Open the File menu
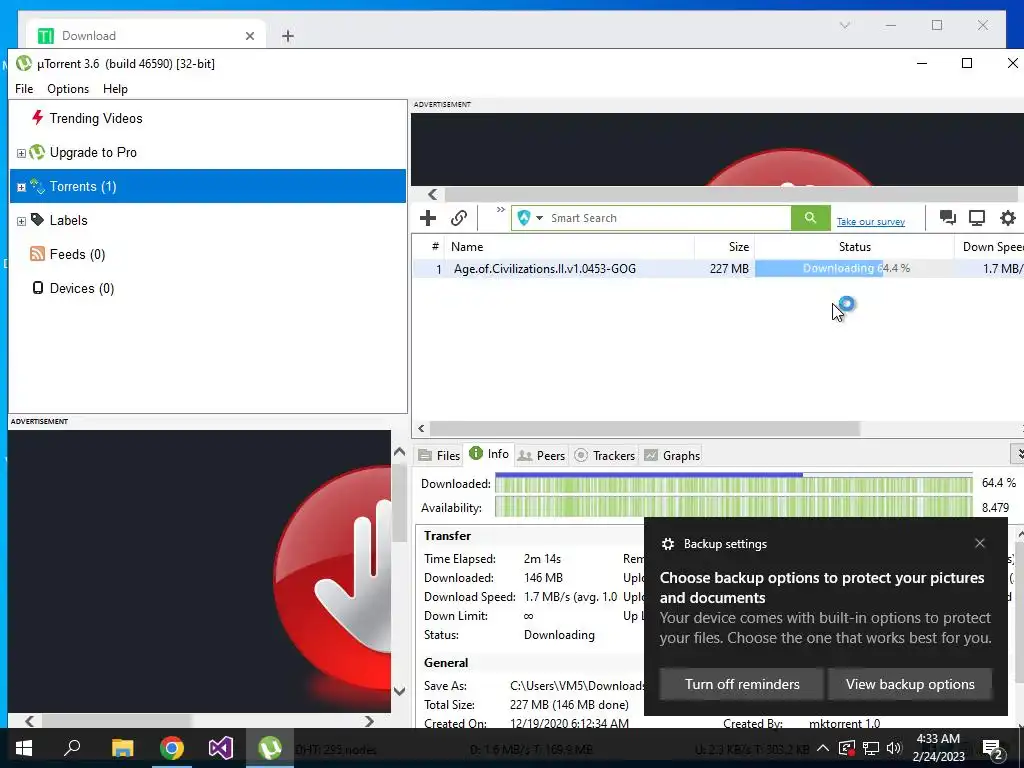Image resolution: width=1024 pixels, height=768 pixels. coord(24,89)
